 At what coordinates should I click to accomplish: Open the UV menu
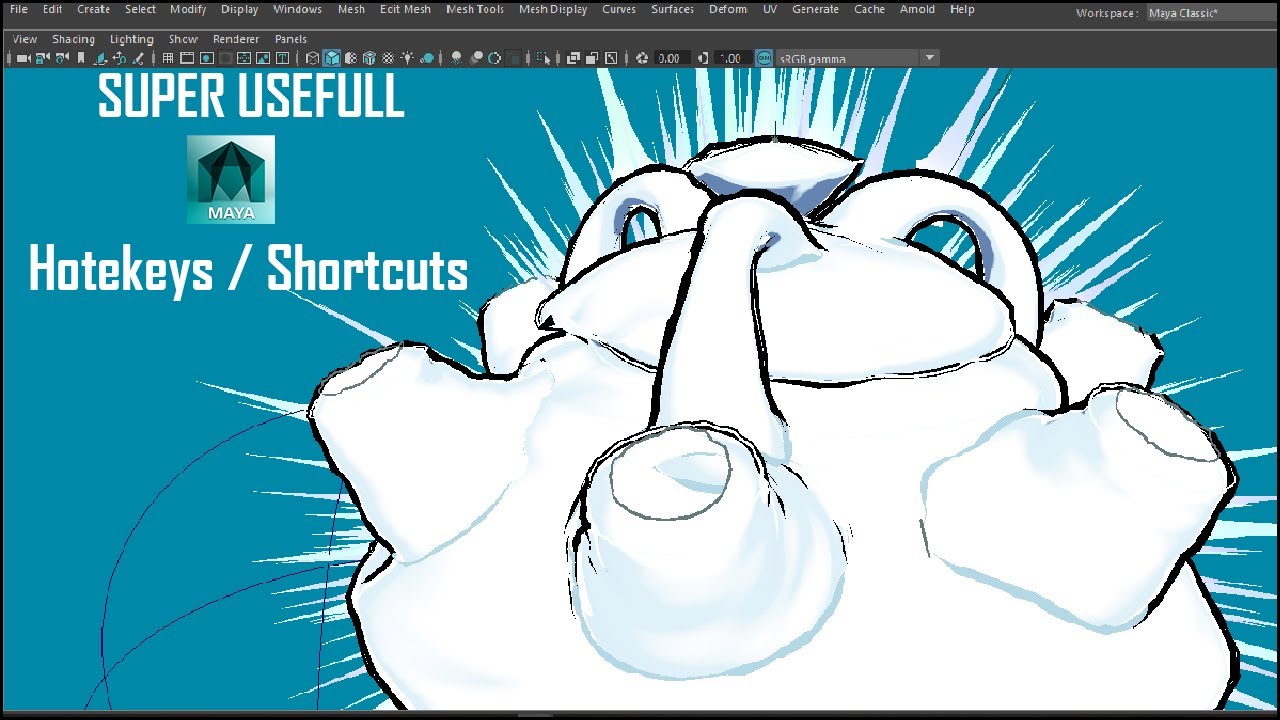click(770, 9)
